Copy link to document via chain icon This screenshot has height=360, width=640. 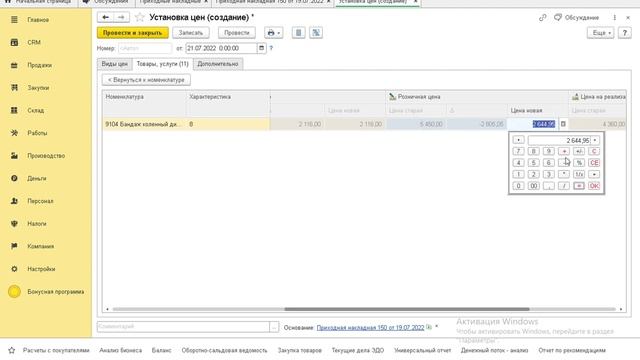point(542,18)
